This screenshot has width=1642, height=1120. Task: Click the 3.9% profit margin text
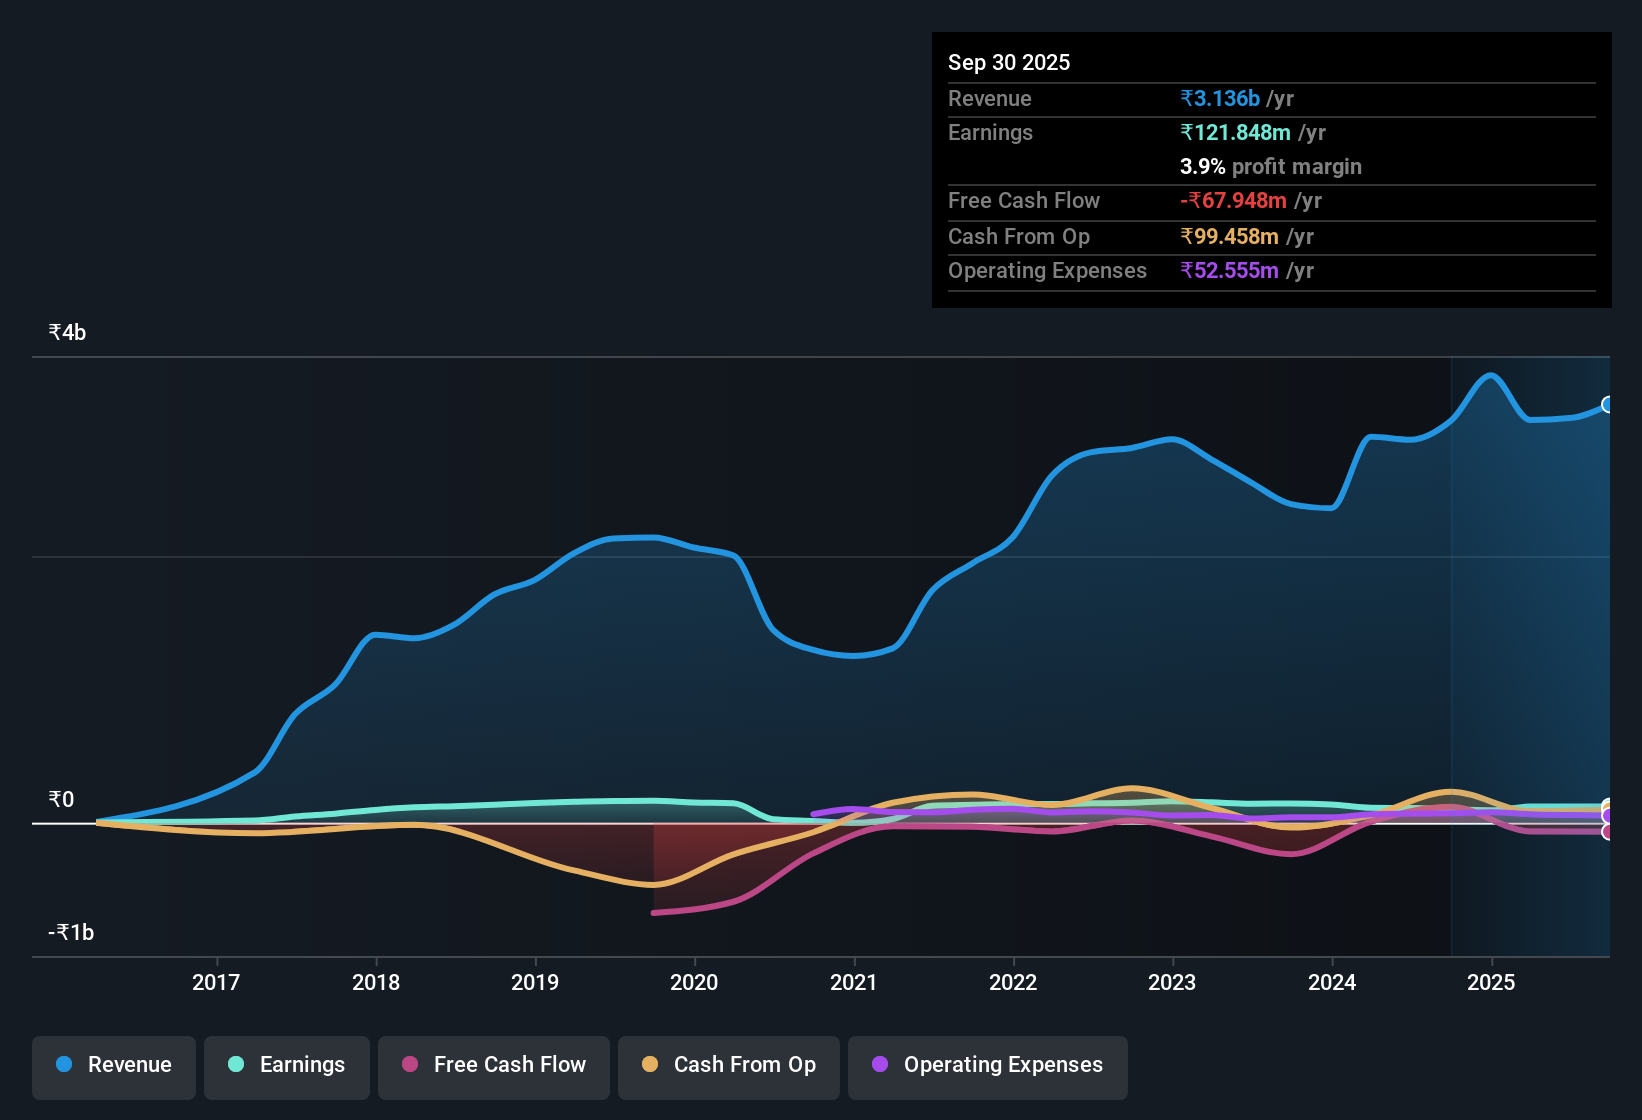pos(1270,167)
